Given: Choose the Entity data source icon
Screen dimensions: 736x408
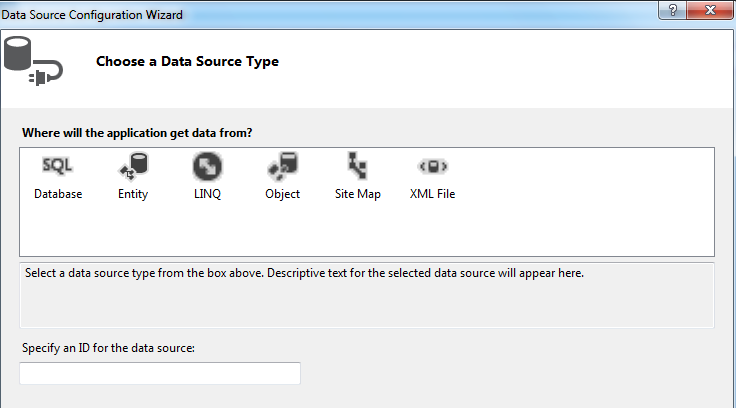Looking at the screenshot, I should [132, 165].
